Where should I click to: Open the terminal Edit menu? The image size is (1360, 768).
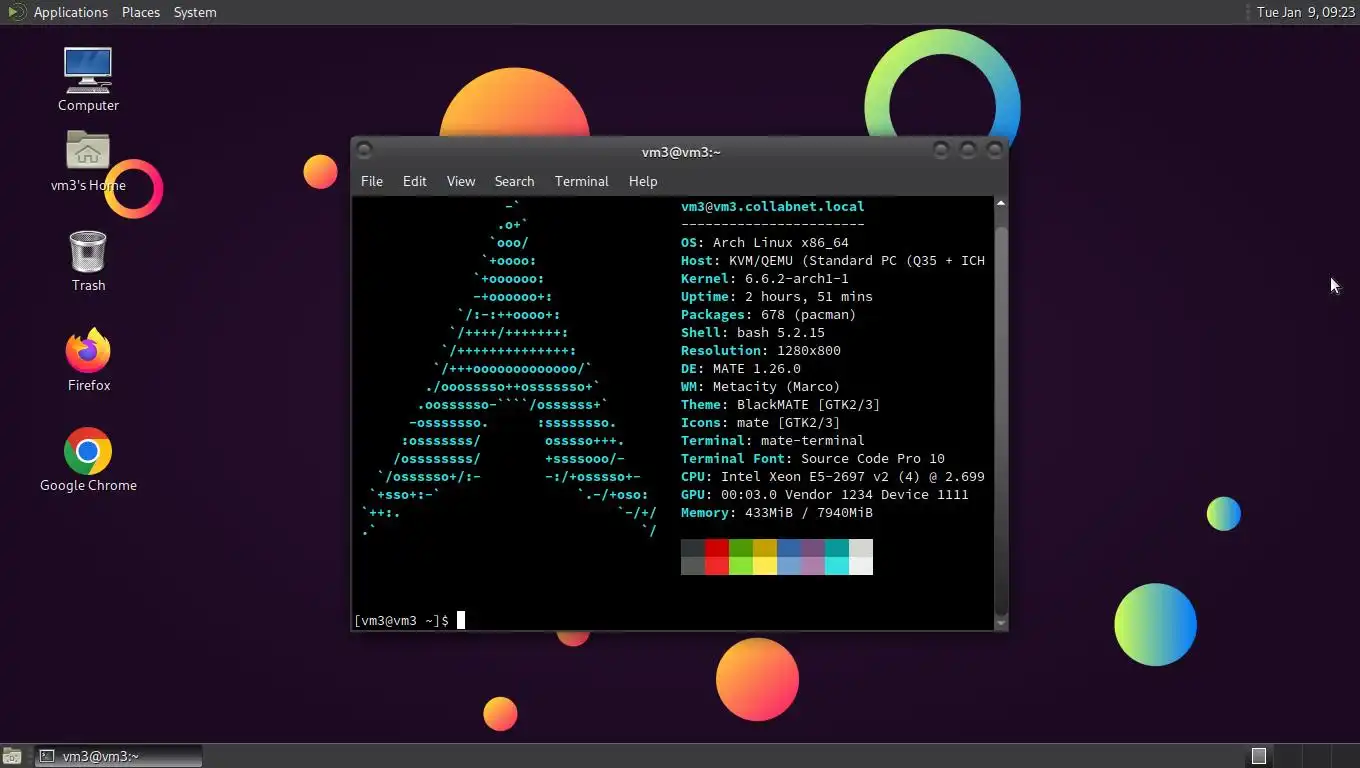click(415, 181)
